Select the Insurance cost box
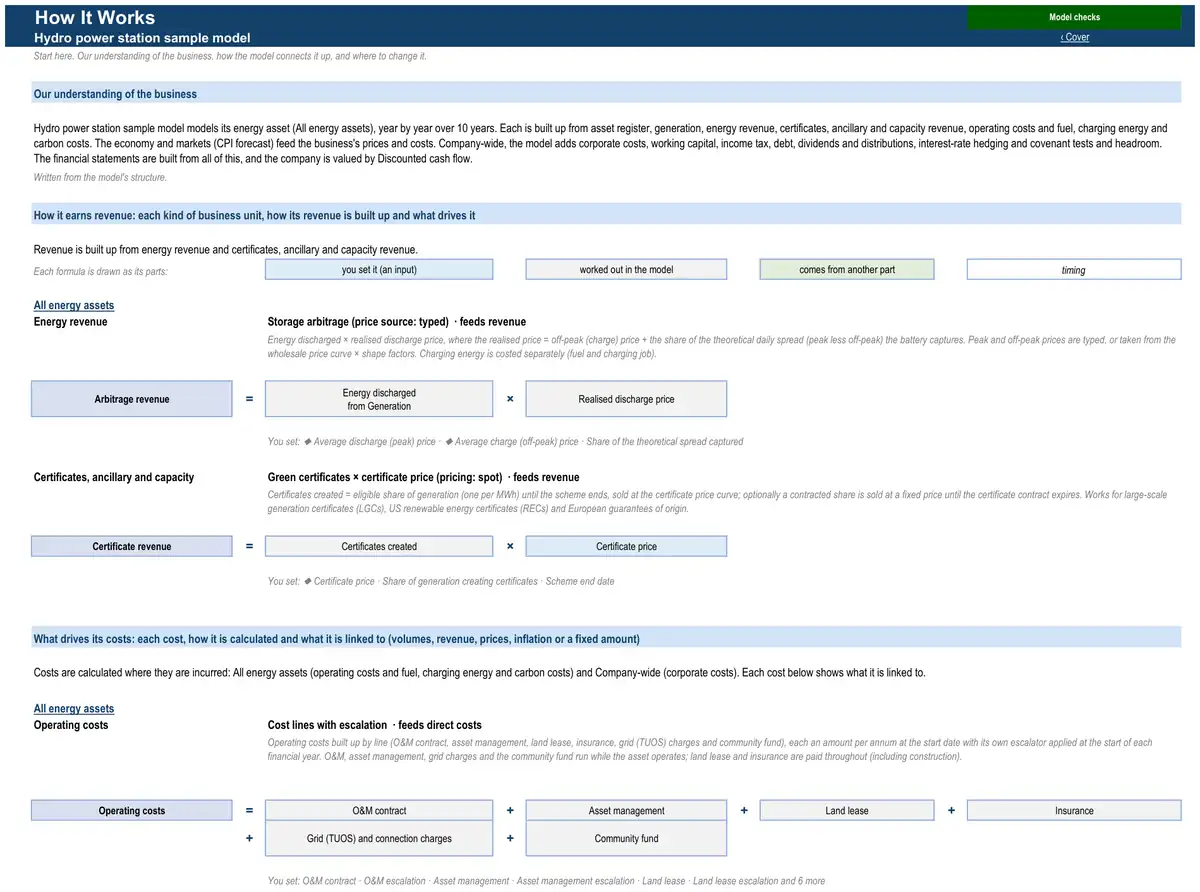1200x892 pixels. tap(1074, 811)
